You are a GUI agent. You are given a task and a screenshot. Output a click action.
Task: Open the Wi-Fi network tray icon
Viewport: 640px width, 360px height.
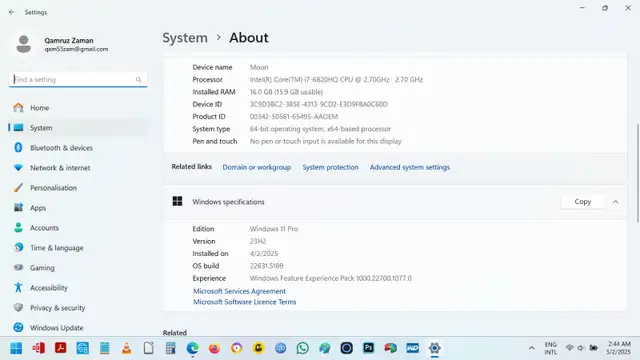click(x=569, y=348)
